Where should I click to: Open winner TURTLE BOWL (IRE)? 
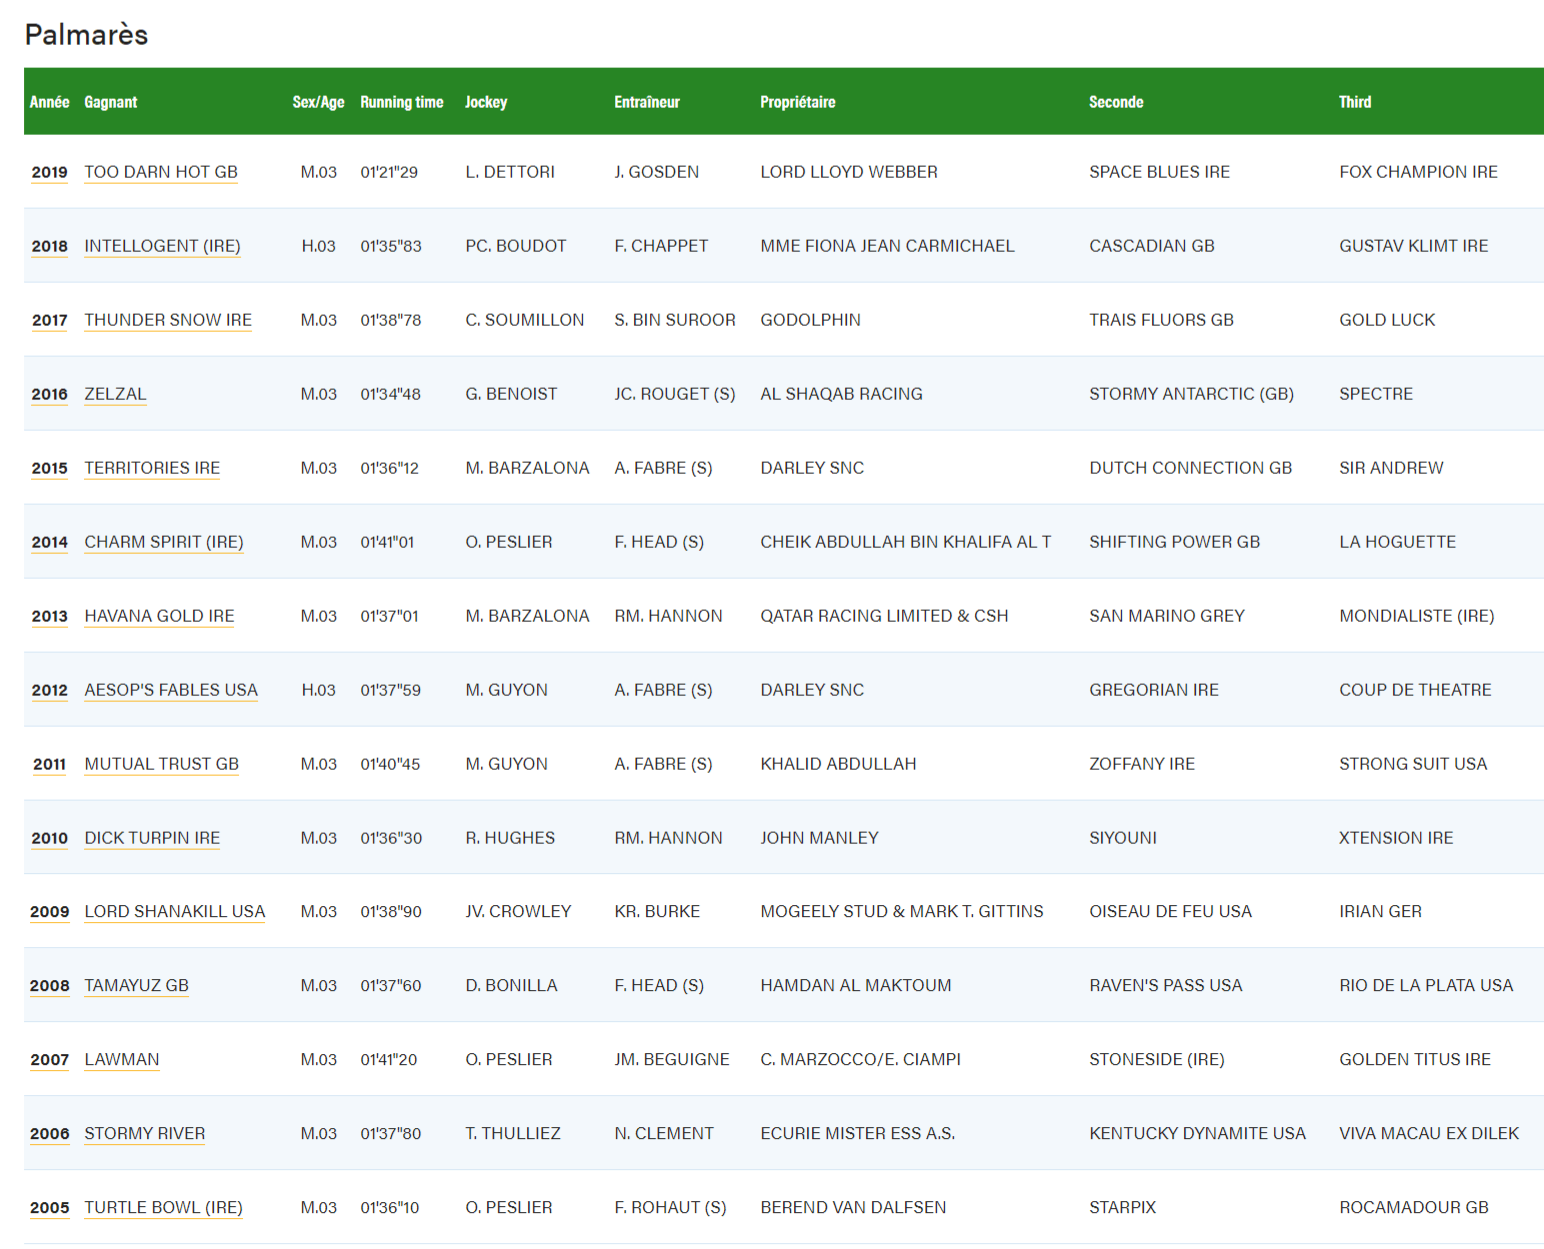pos(163,1208)
